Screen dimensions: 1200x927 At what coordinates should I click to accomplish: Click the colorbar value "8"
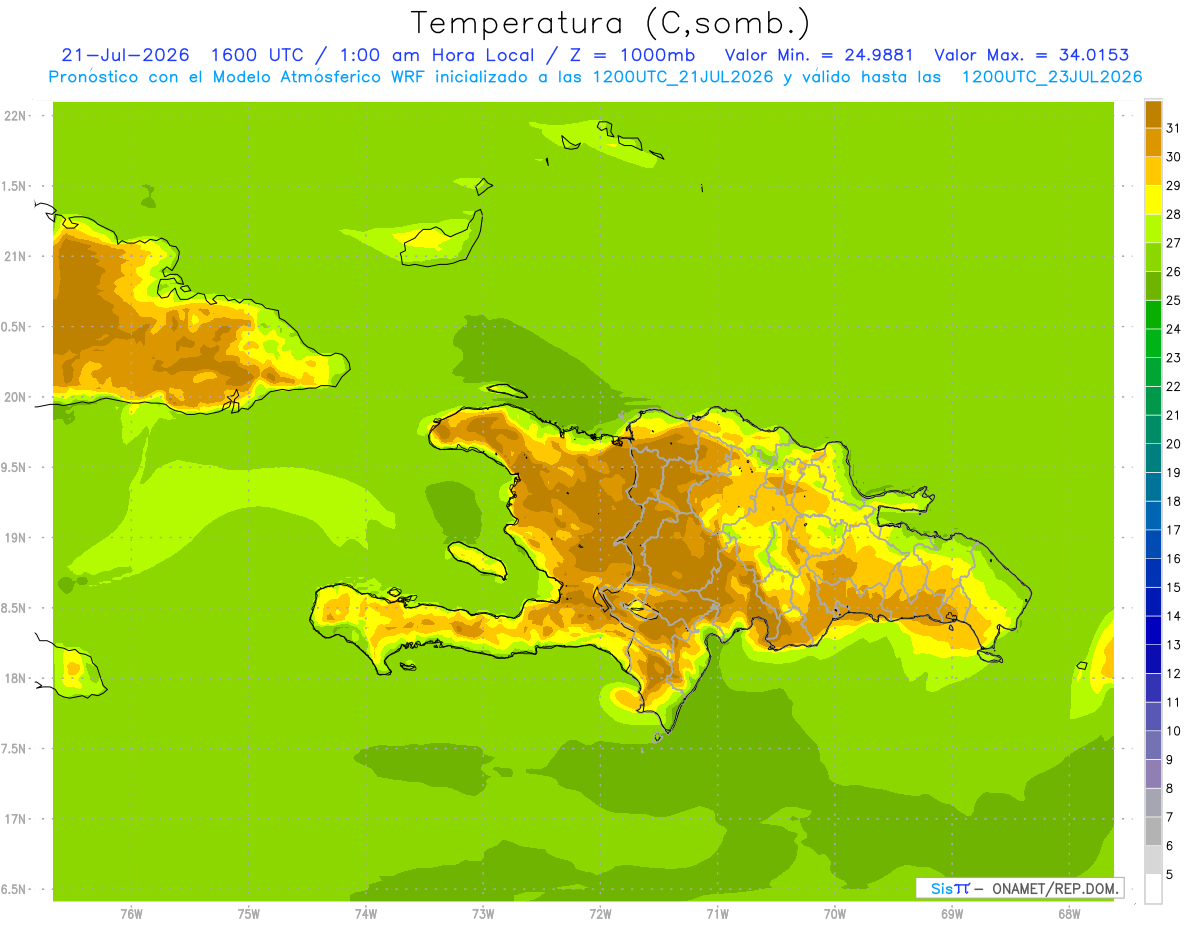(1170, 789)
